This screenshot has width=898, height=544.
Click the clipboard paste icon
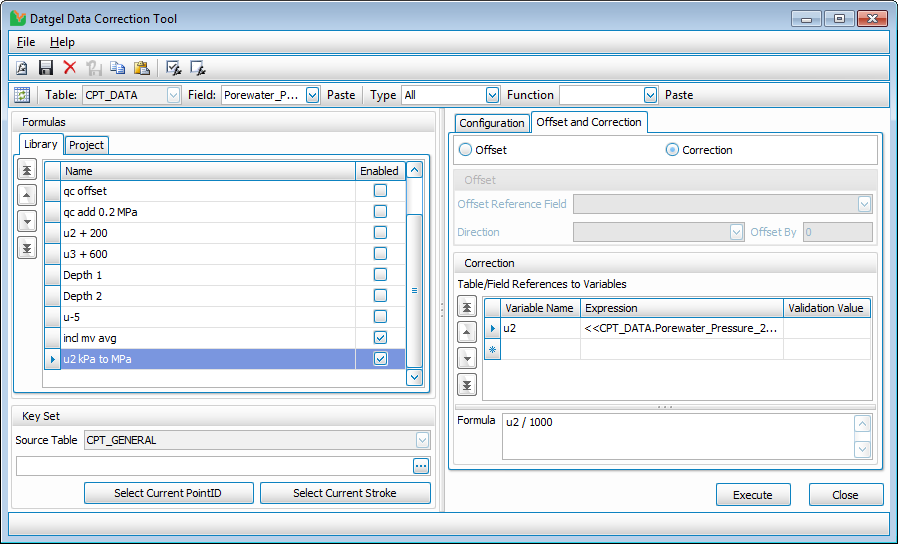click(x=142, y=68)
